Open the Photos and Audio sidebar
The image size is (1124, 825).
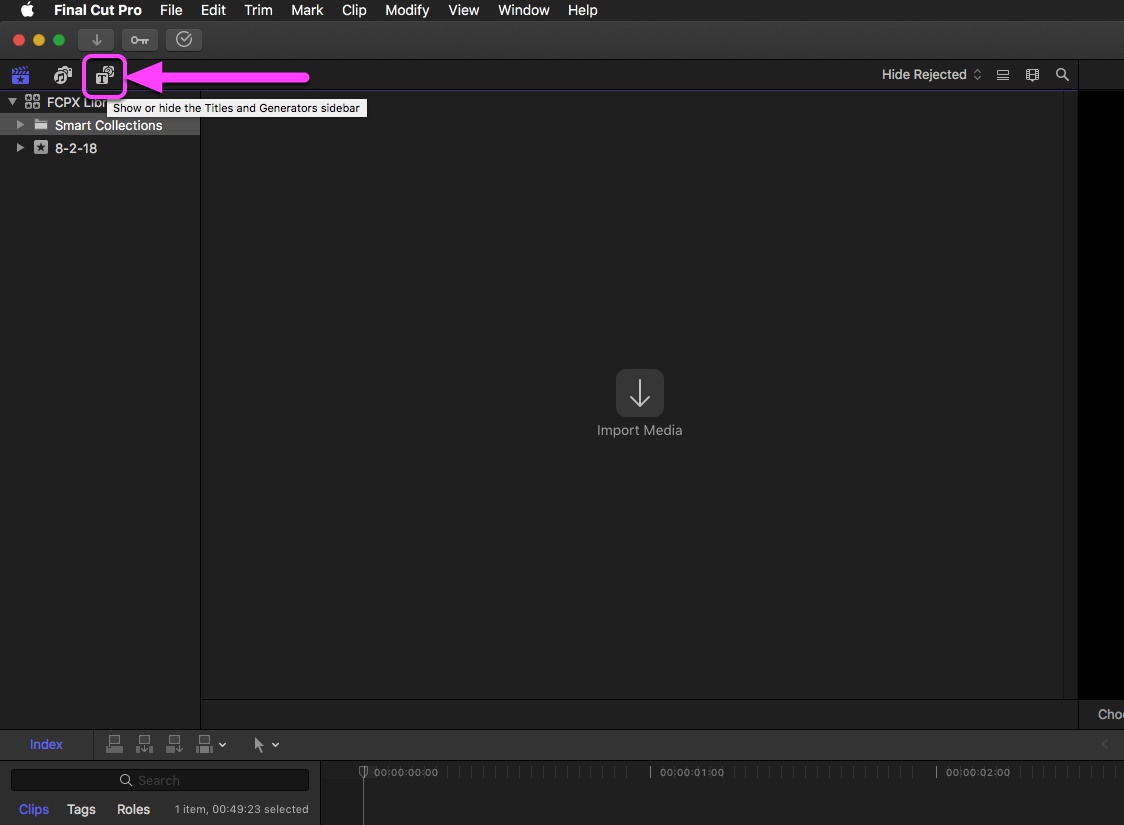(62, 75)
